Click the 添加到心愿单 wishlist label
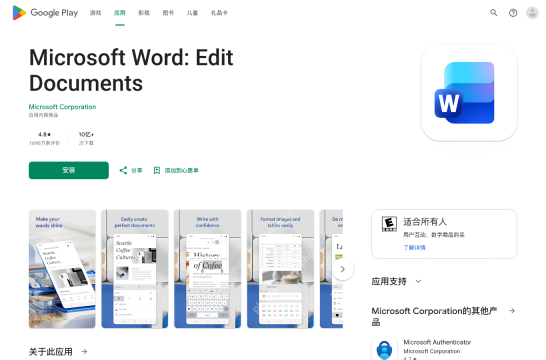Screen dimensions: 546x360 (181, 170)
